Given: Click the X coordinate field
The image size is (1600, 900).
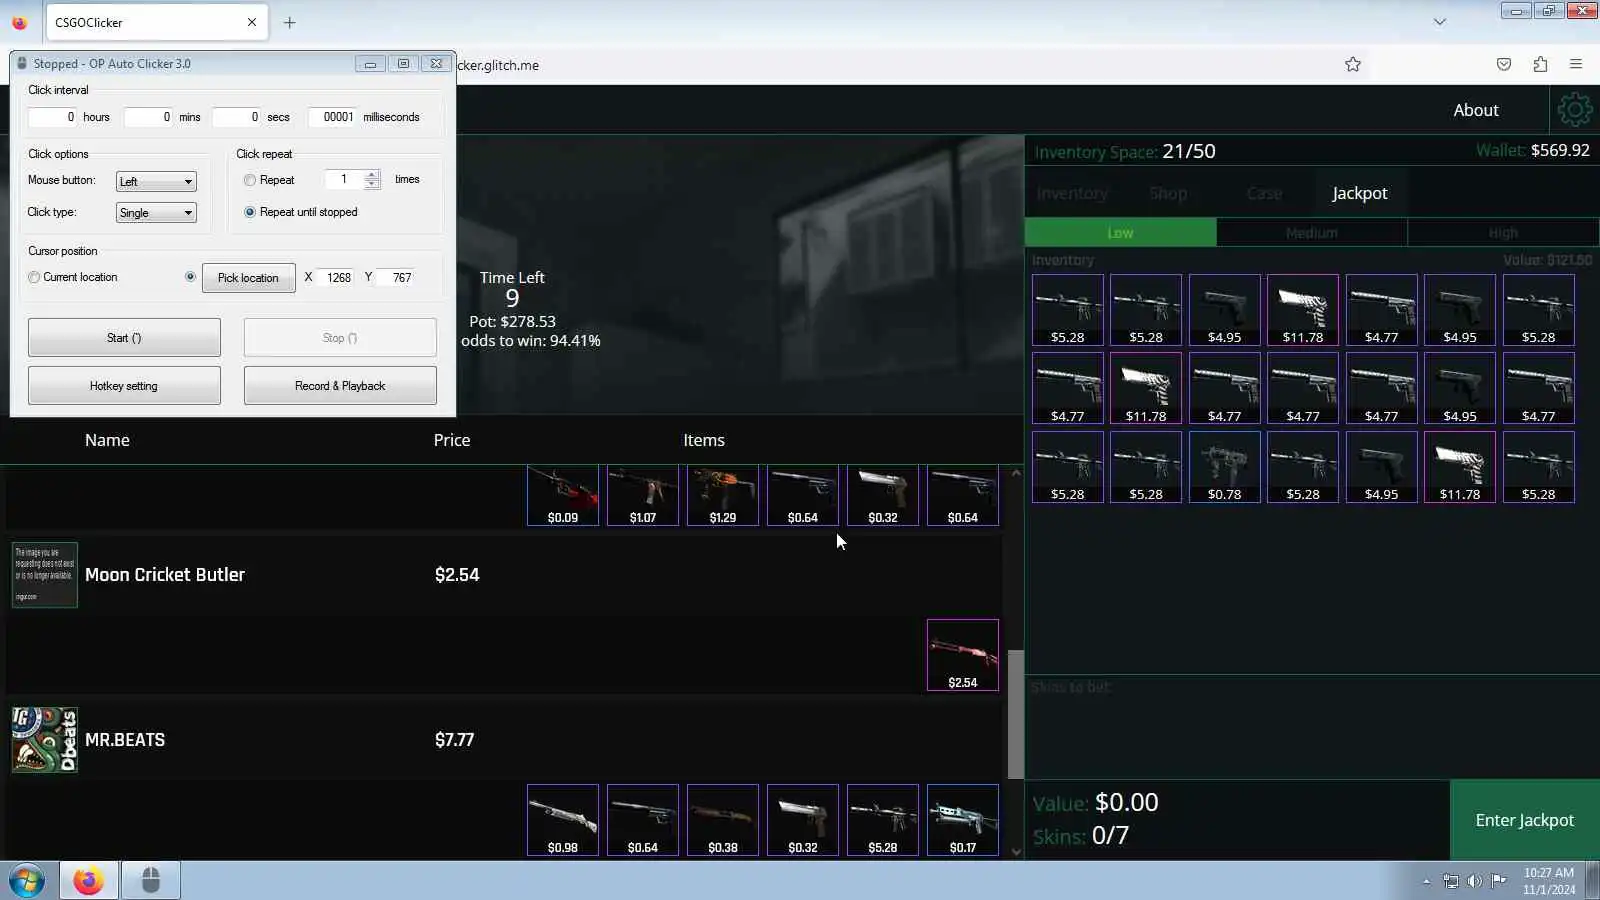Looking at the screenshot, I should click(336, 277).
